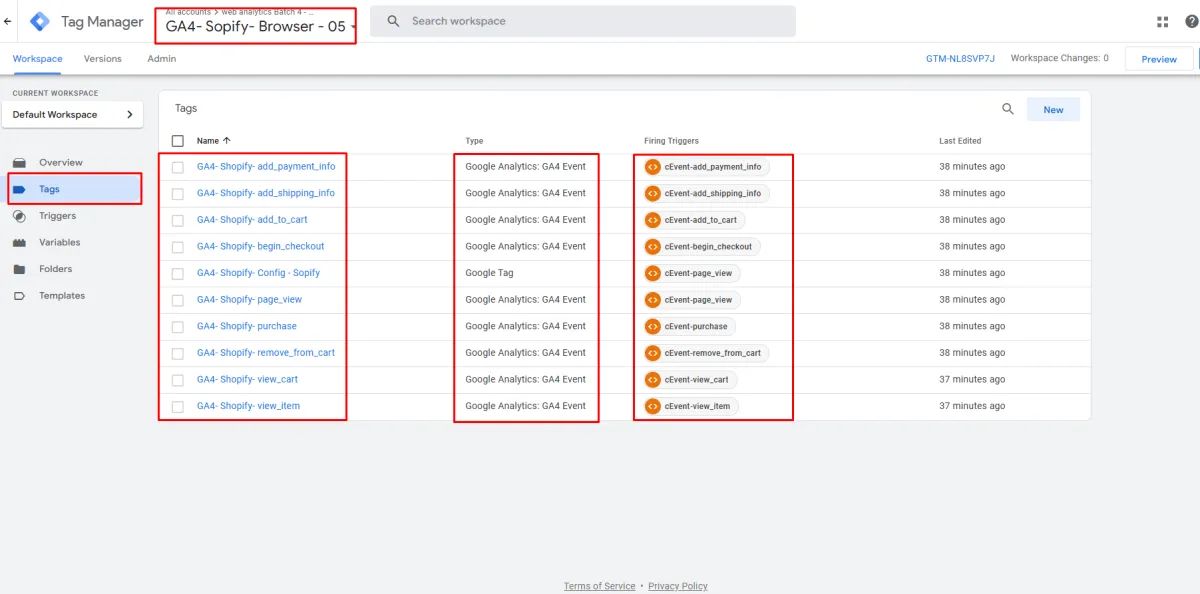Check the box for begin_checkout tag
The width and height of the screenshot is (1200, 594).
click(178, 247)
